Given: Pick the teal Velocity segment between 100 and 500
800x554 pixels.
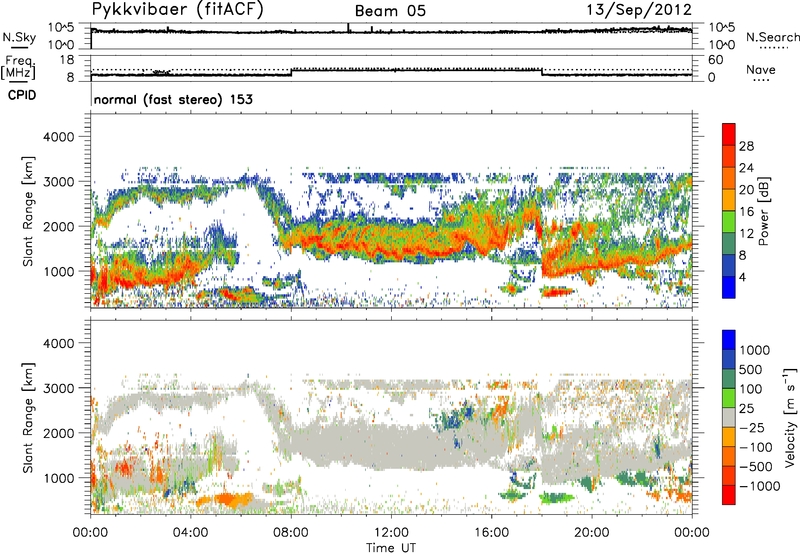Looking at the screenshot, I should (729, 379).
